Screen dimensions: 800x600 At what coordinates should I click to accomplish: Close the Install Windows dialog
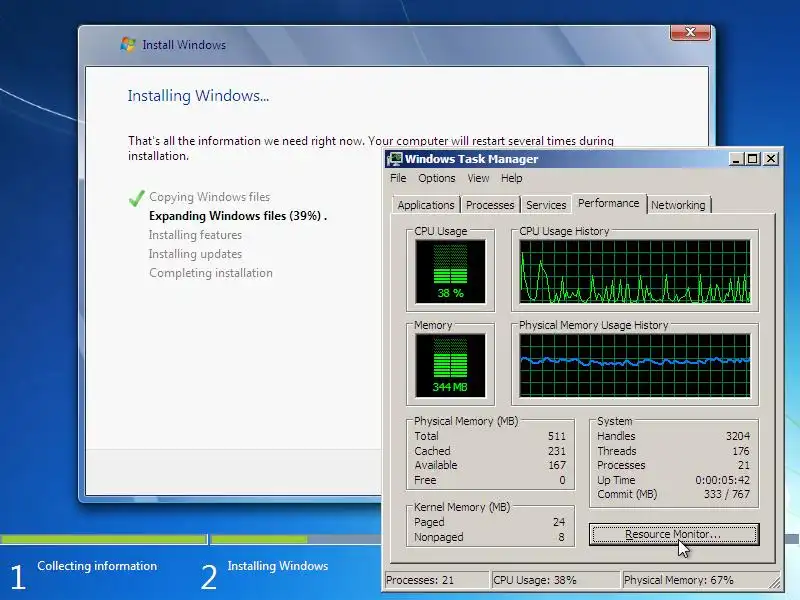point(690,32)
